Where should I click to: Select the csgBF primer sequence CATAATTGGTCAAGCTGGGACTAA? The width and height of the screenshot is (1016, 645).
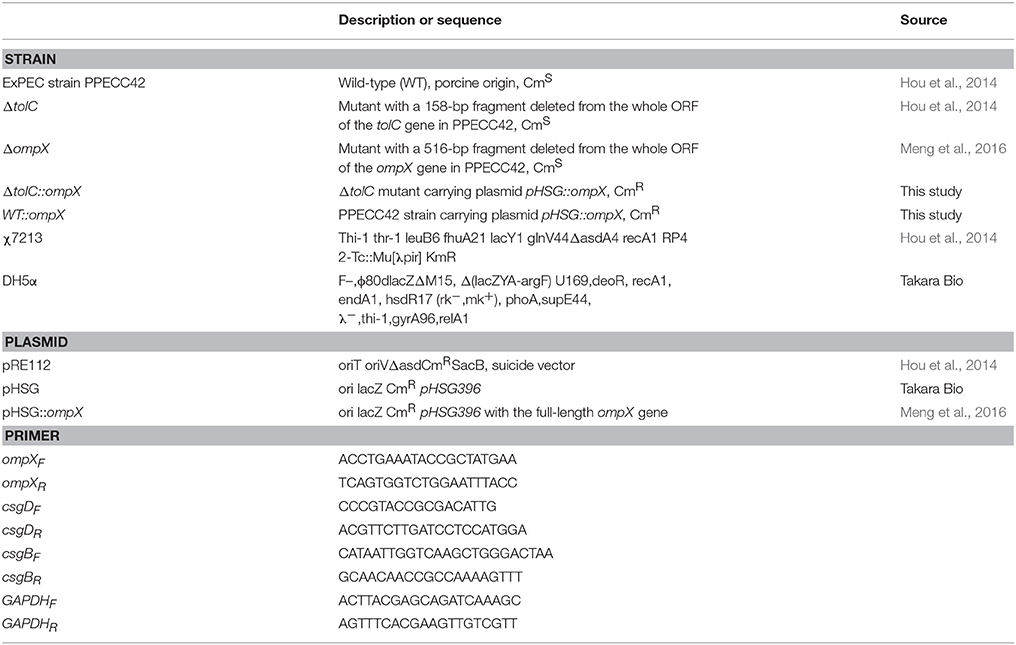(445, 554)
